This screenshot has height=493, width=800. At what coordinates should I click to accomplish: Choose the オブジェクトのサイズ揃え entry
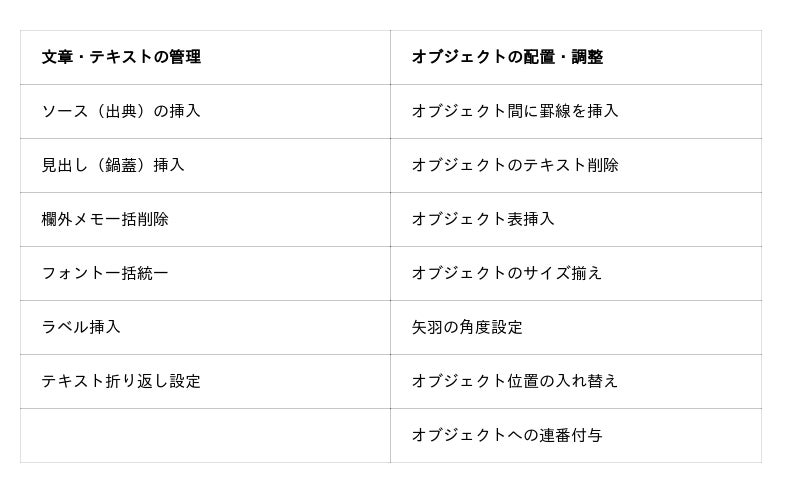coord(507,273)
